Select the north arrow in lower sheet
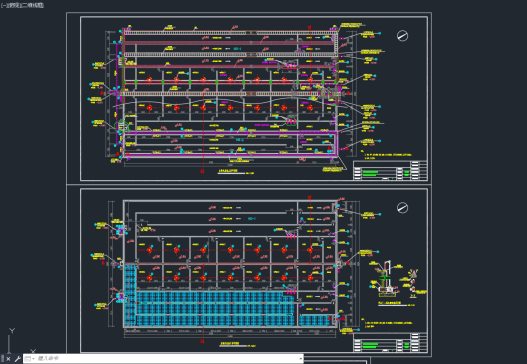 (402, 208)
